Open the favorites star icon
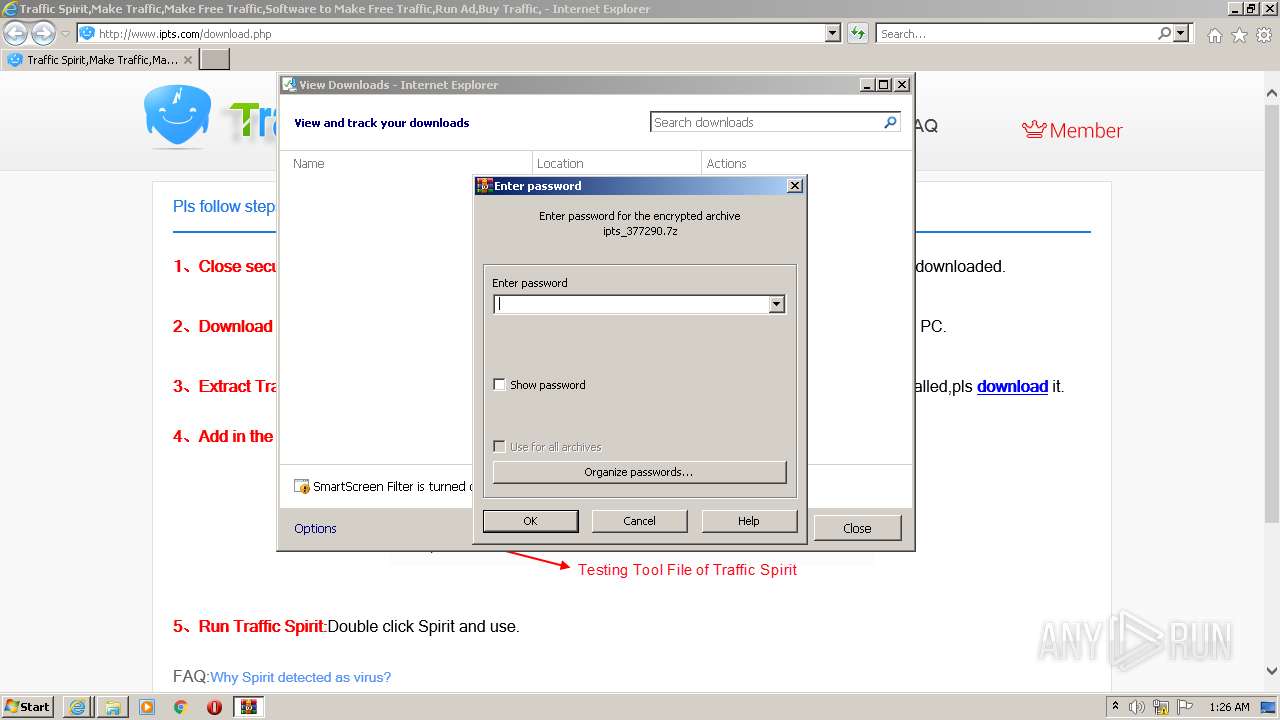The height and width of the screenshot is (720, 1280). click(x=1239, y=35)
